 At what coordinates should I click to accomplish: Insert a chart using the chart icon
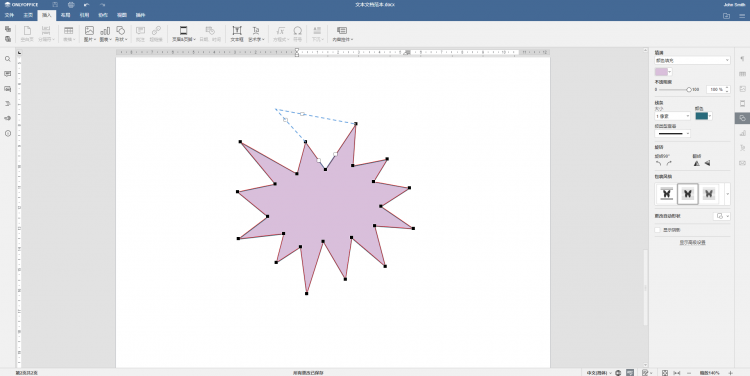(x=105, y=33)
